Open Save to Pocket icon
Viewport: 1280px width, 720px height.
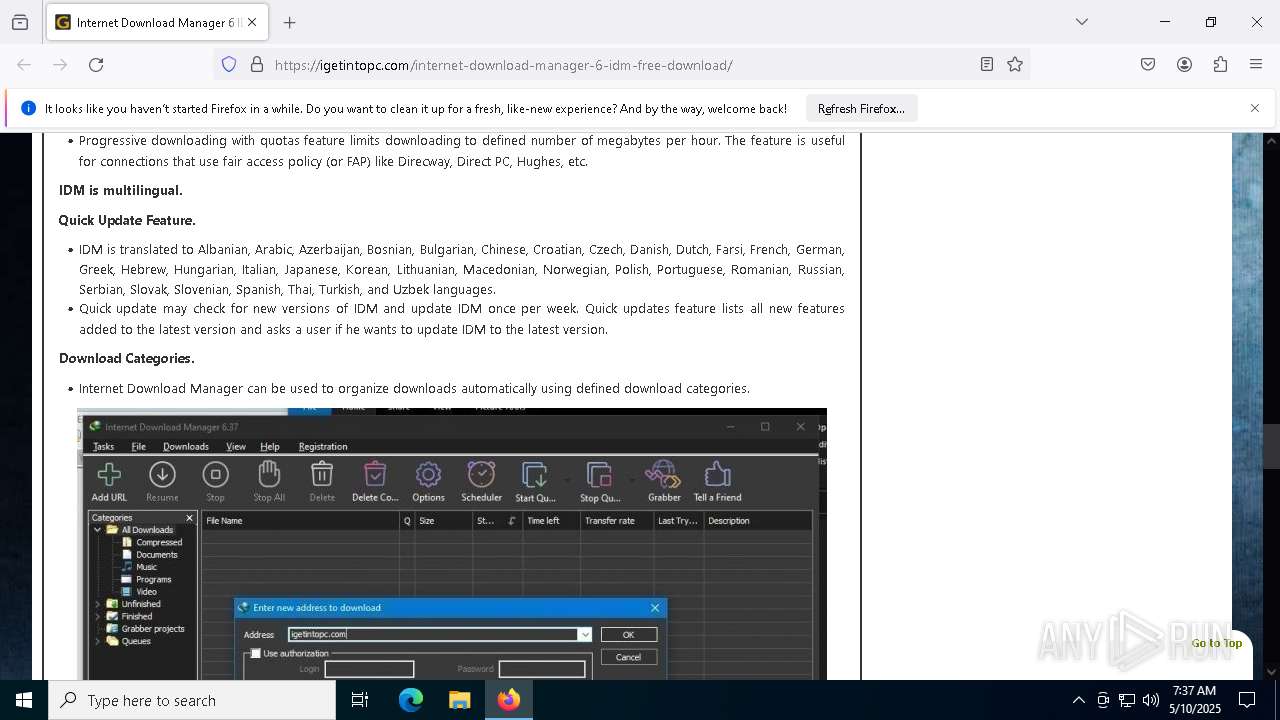(1148, 65)
